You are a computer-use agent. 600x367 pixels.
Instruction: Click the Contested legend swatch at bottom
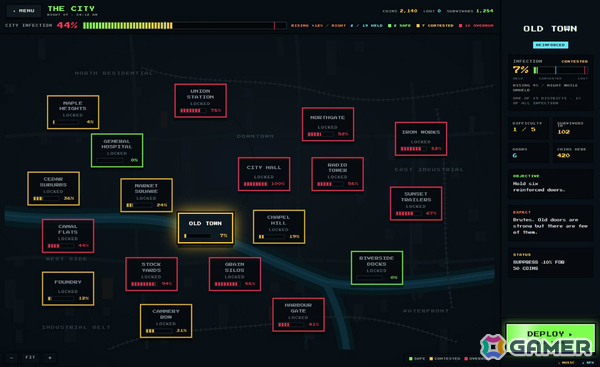[431, 359]
